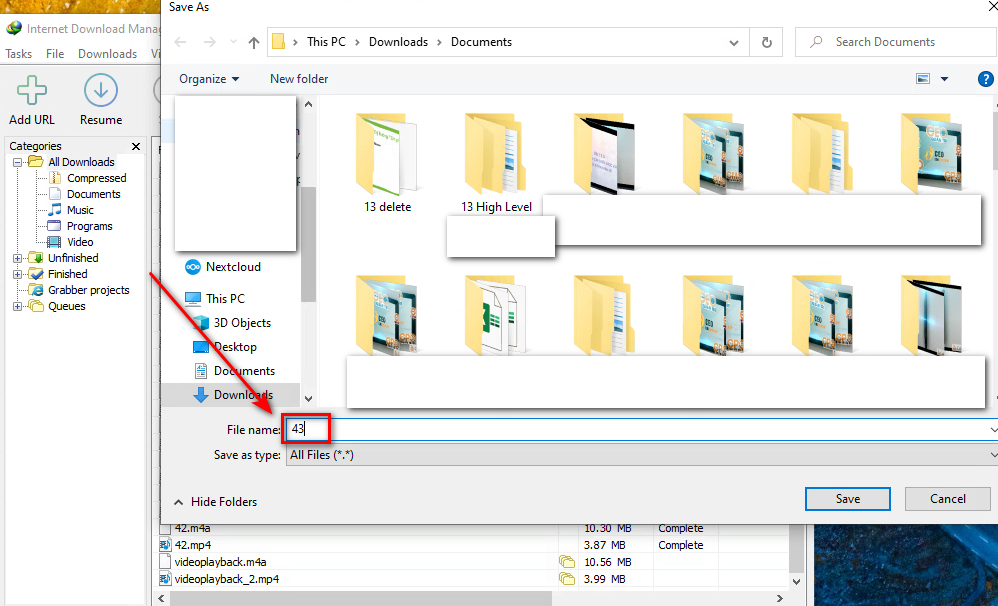The height and width of the screenshot is (606, 998).
Task: Click the 3.99 MB size cell
Action: (605, 579)
